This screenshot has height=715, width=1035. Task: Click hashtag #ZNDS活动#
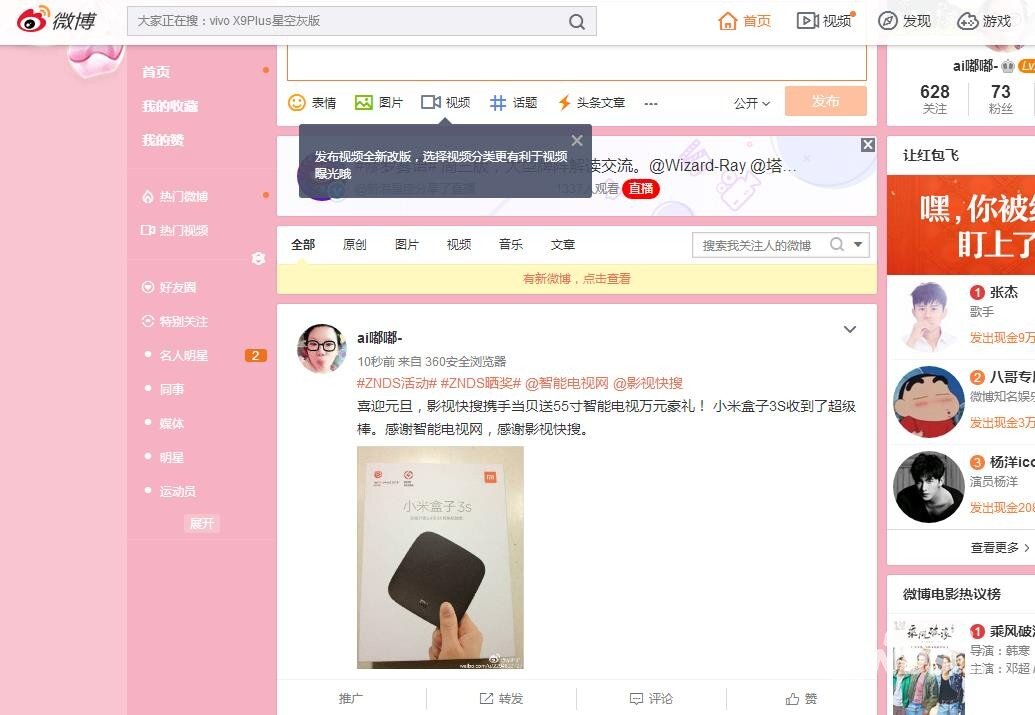[397, 383]
